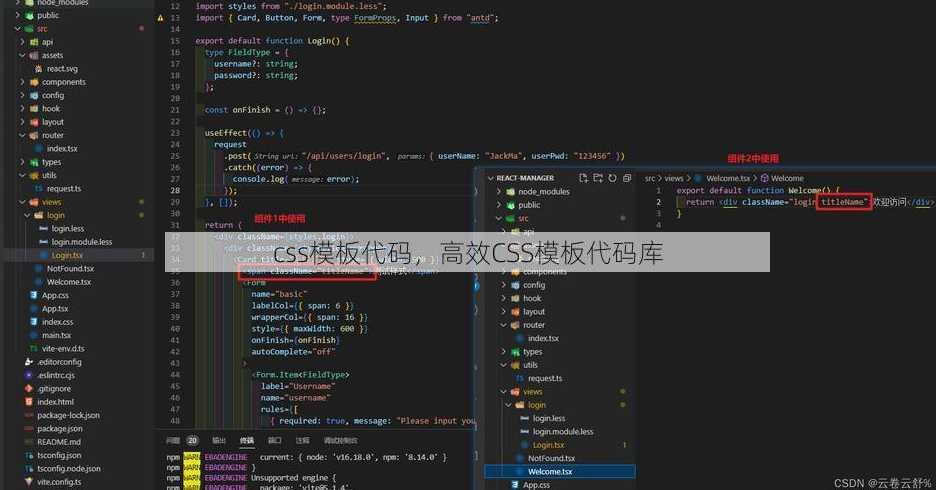Click the problems count badge 20
The height and width of the screenshot is (490, 936).
click(x=192, y=440)
